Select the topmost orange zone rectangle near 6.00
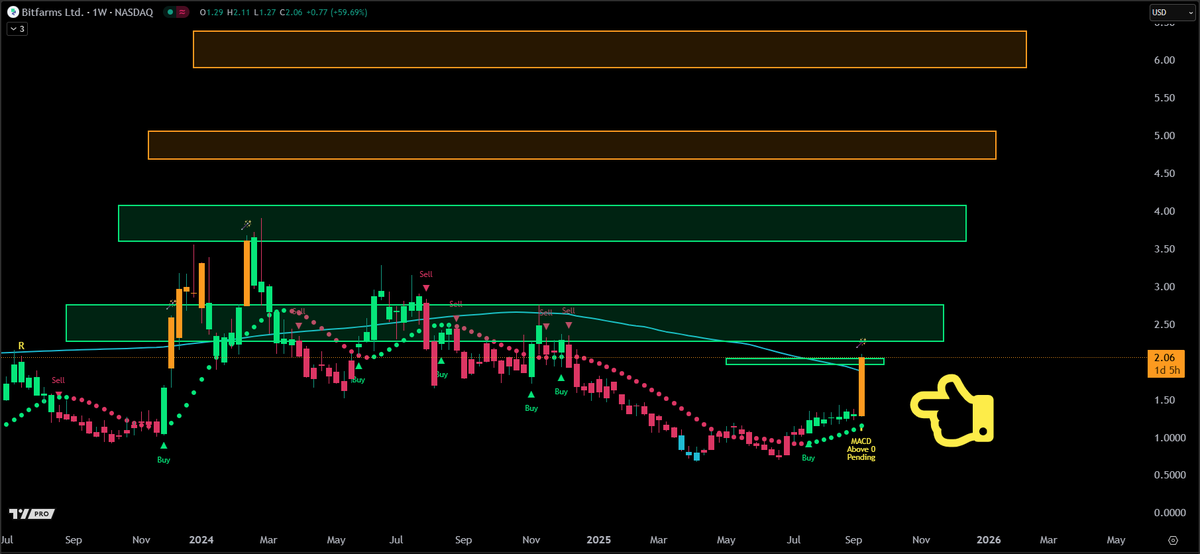The height and width of the screenshot is (554, 1200). coord(610,49)
